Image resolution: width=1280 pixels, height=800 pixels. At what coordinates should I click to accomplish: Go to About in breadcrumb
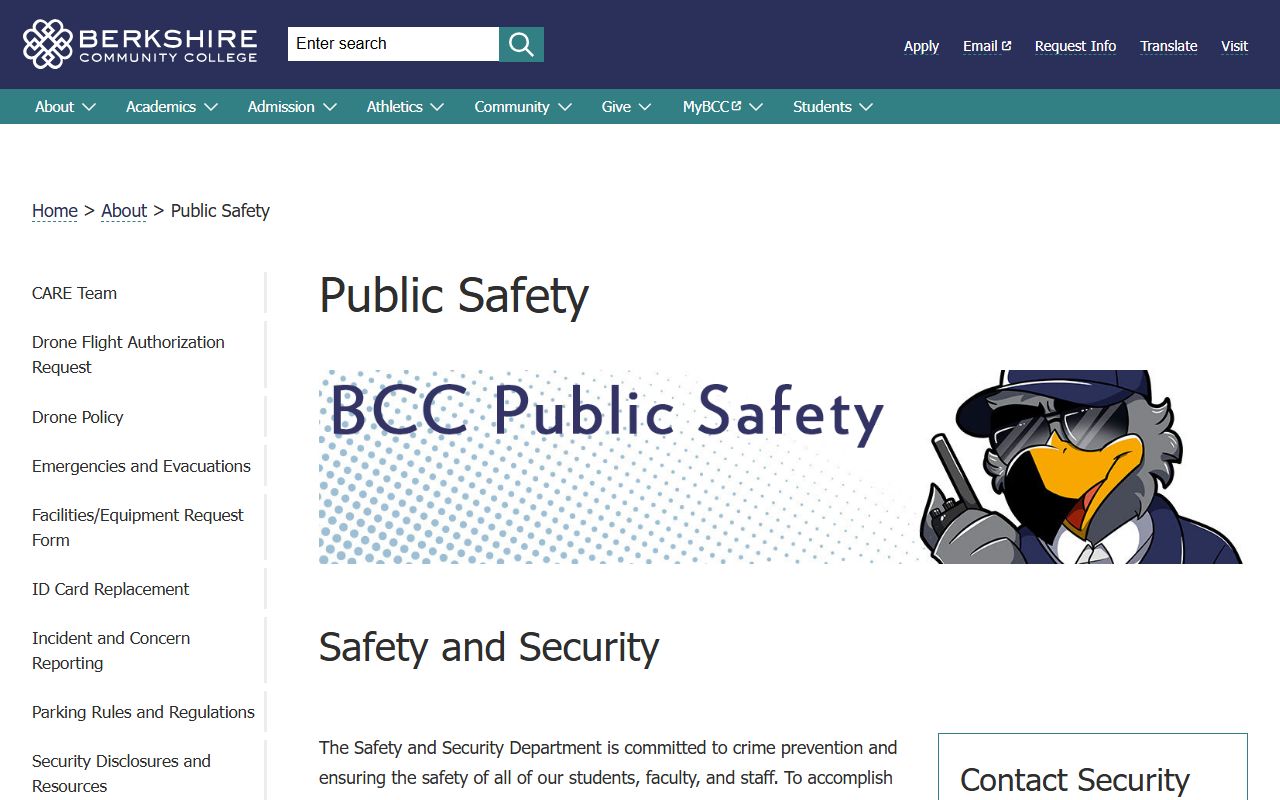coord(124,211)
